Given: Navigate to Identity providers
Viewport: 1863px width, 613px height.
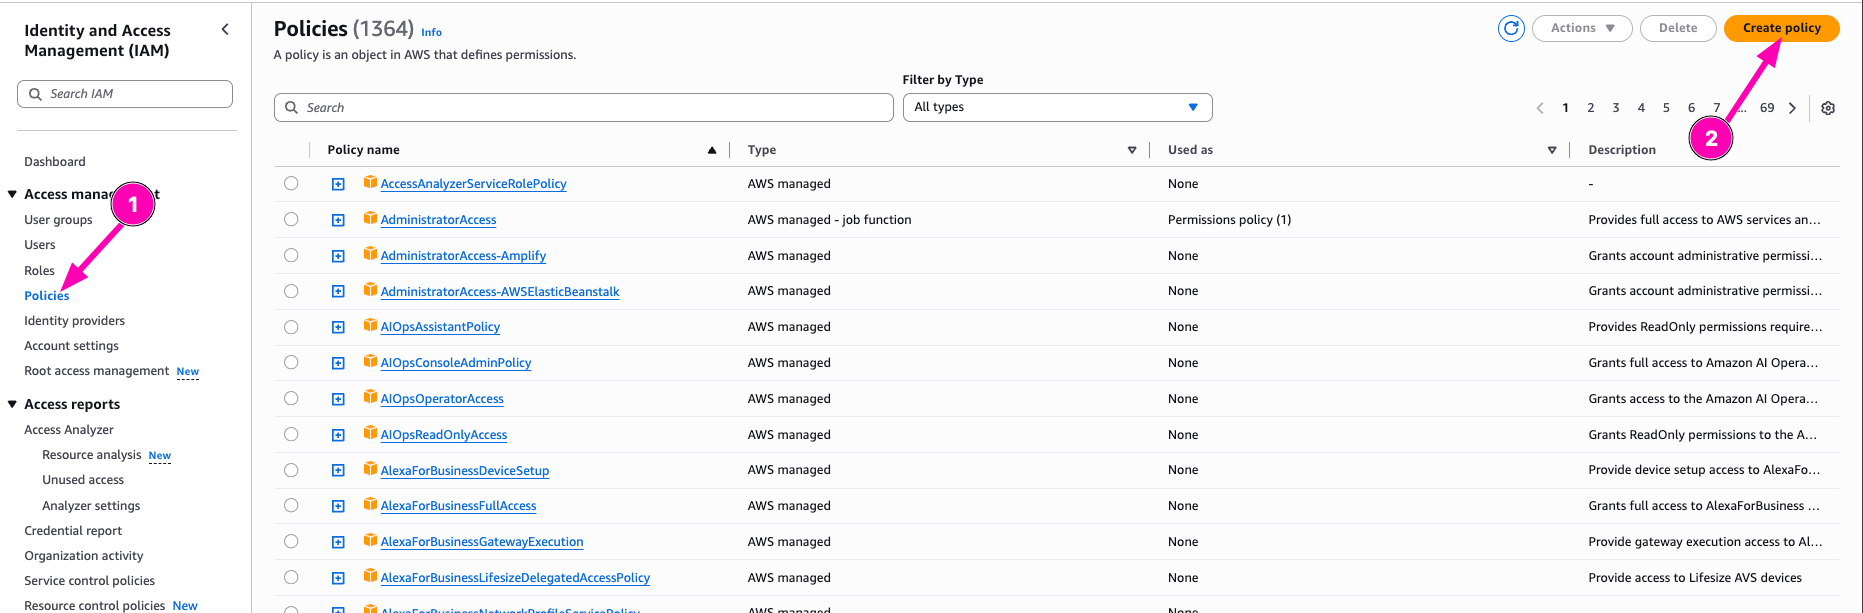Looking at the screenshot, I should click(75, 321).
